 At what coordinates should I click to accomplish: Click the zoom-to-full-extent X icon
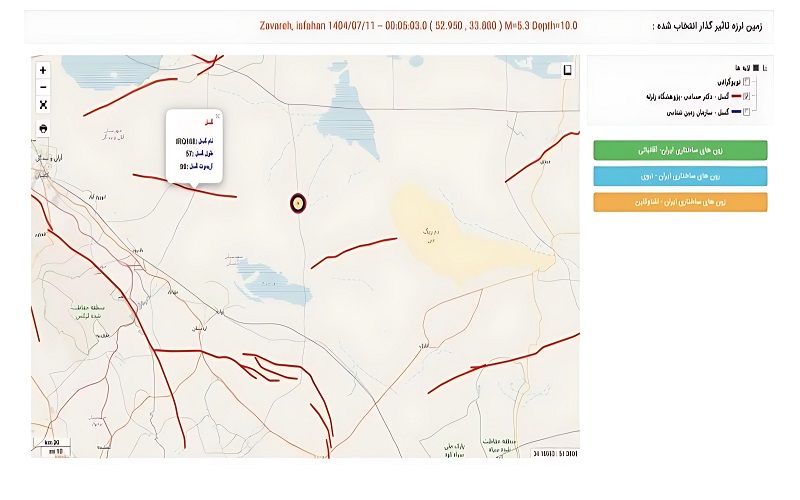42,105
